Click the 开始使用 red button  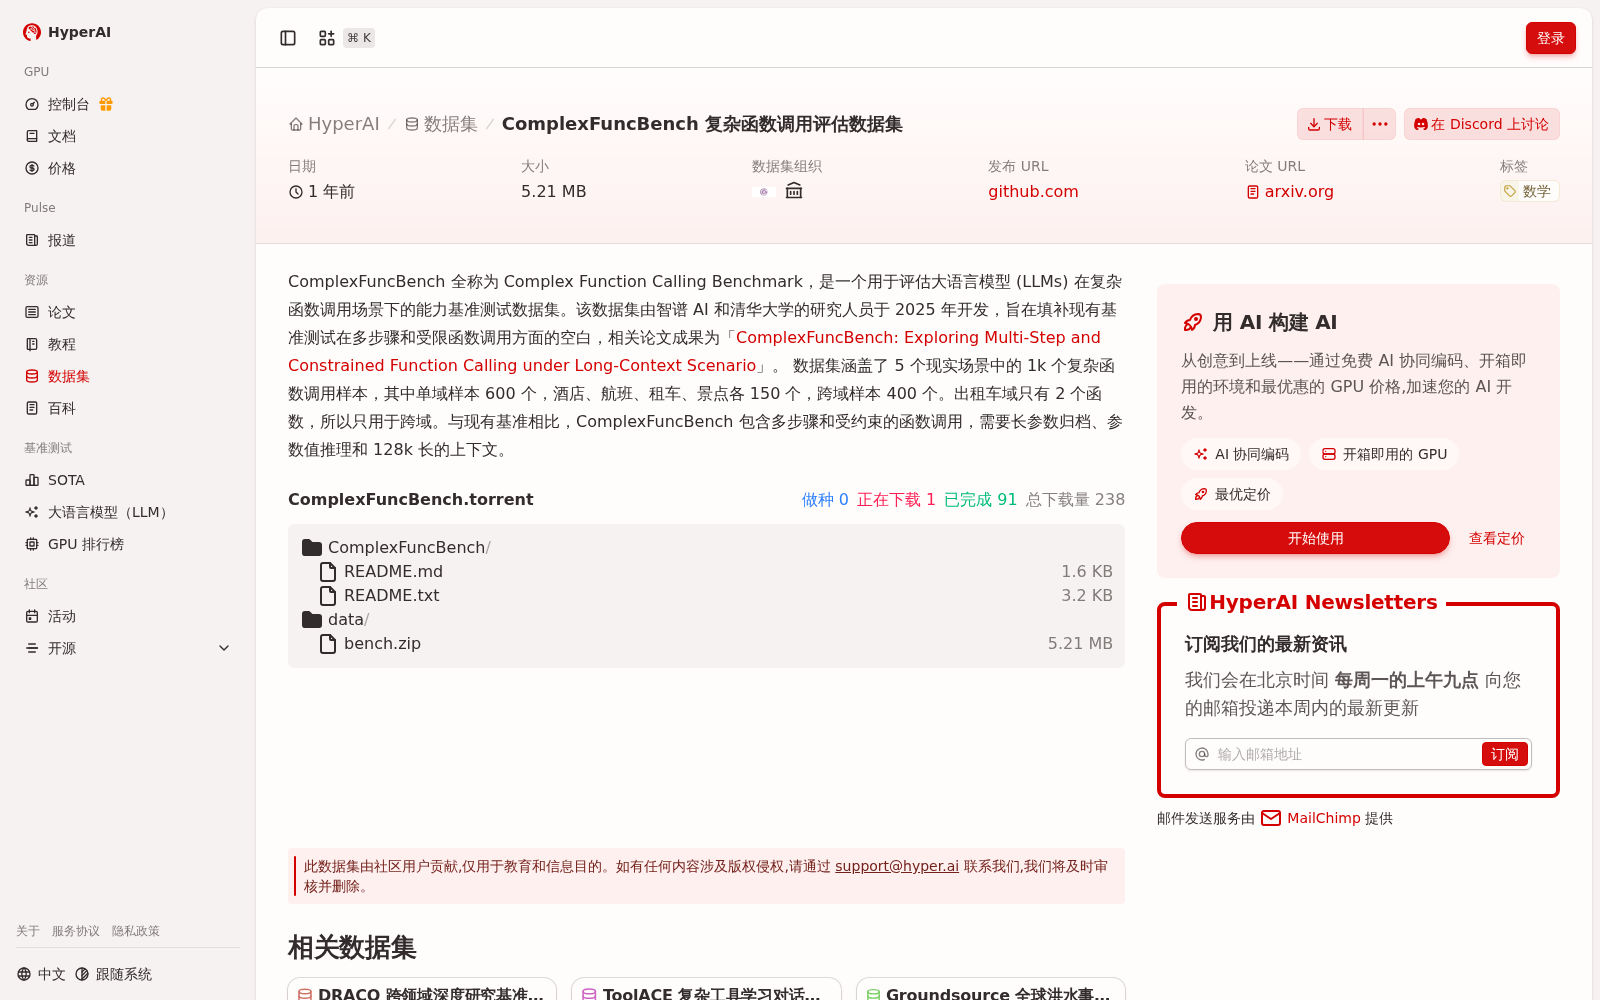(x=1315, y=538)
